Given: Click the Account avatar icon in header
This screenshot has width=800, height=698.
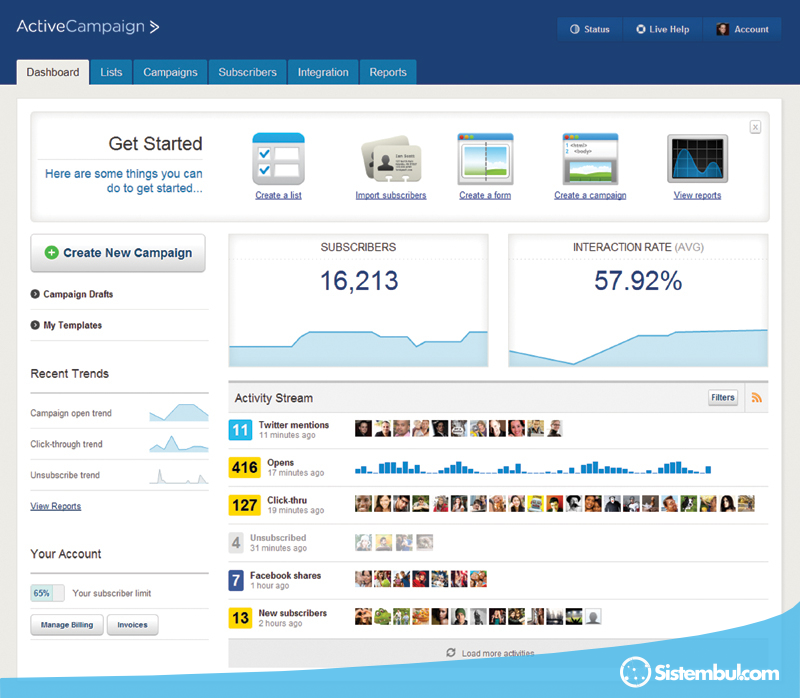Looking at the screenshot, I should point(722,29).
